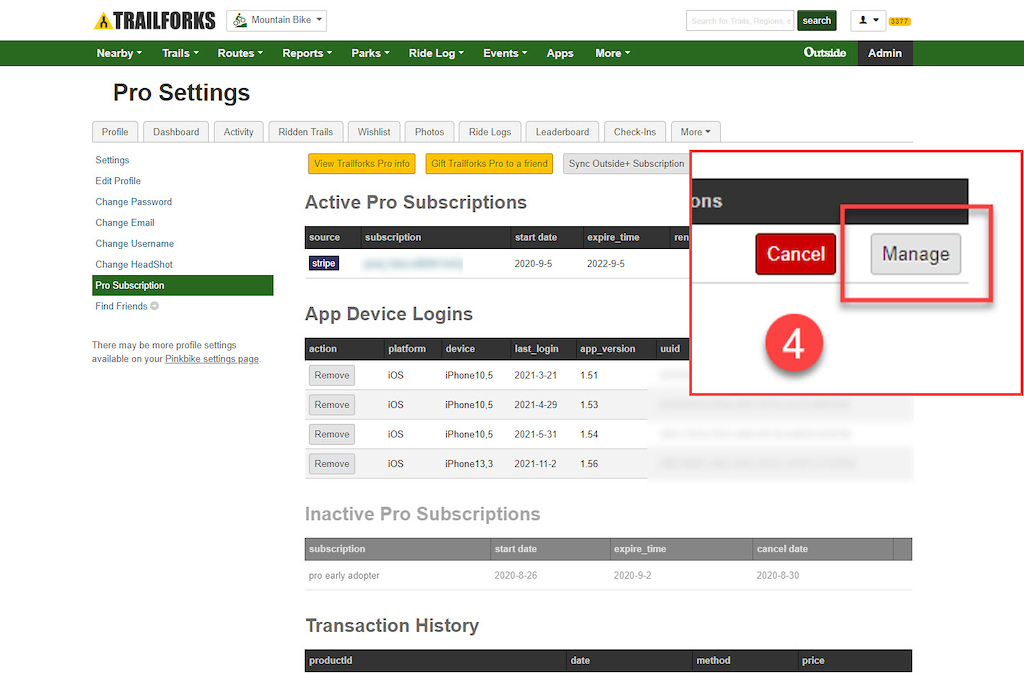Remove the iPhone10,5 device logged 2021-4-29

point(332,405)
